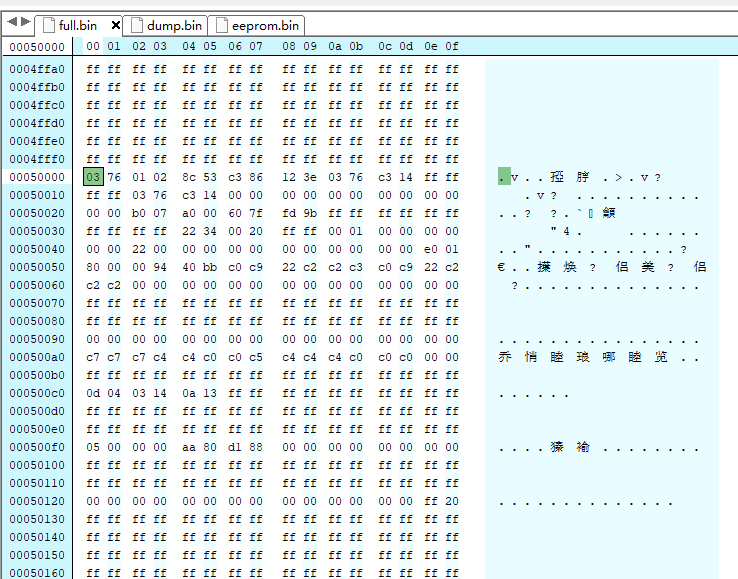Select byte aa in row 000500f0

click(189, 447)
